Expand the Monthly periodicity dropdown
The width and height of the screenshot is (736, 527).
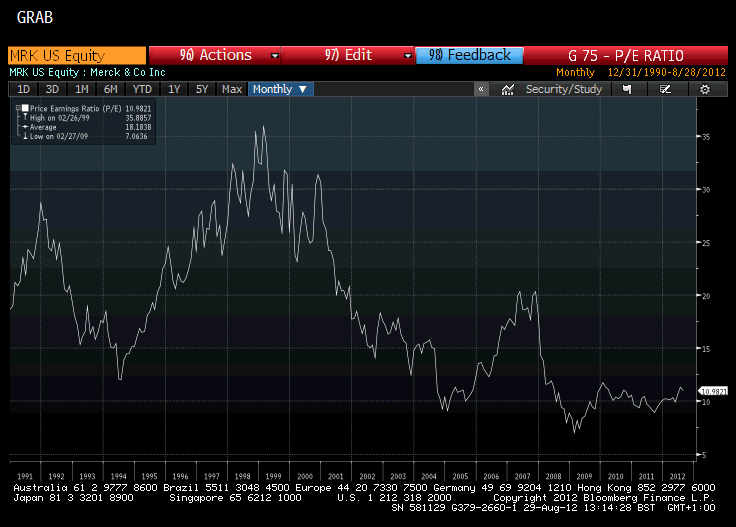tap(280, 89)
